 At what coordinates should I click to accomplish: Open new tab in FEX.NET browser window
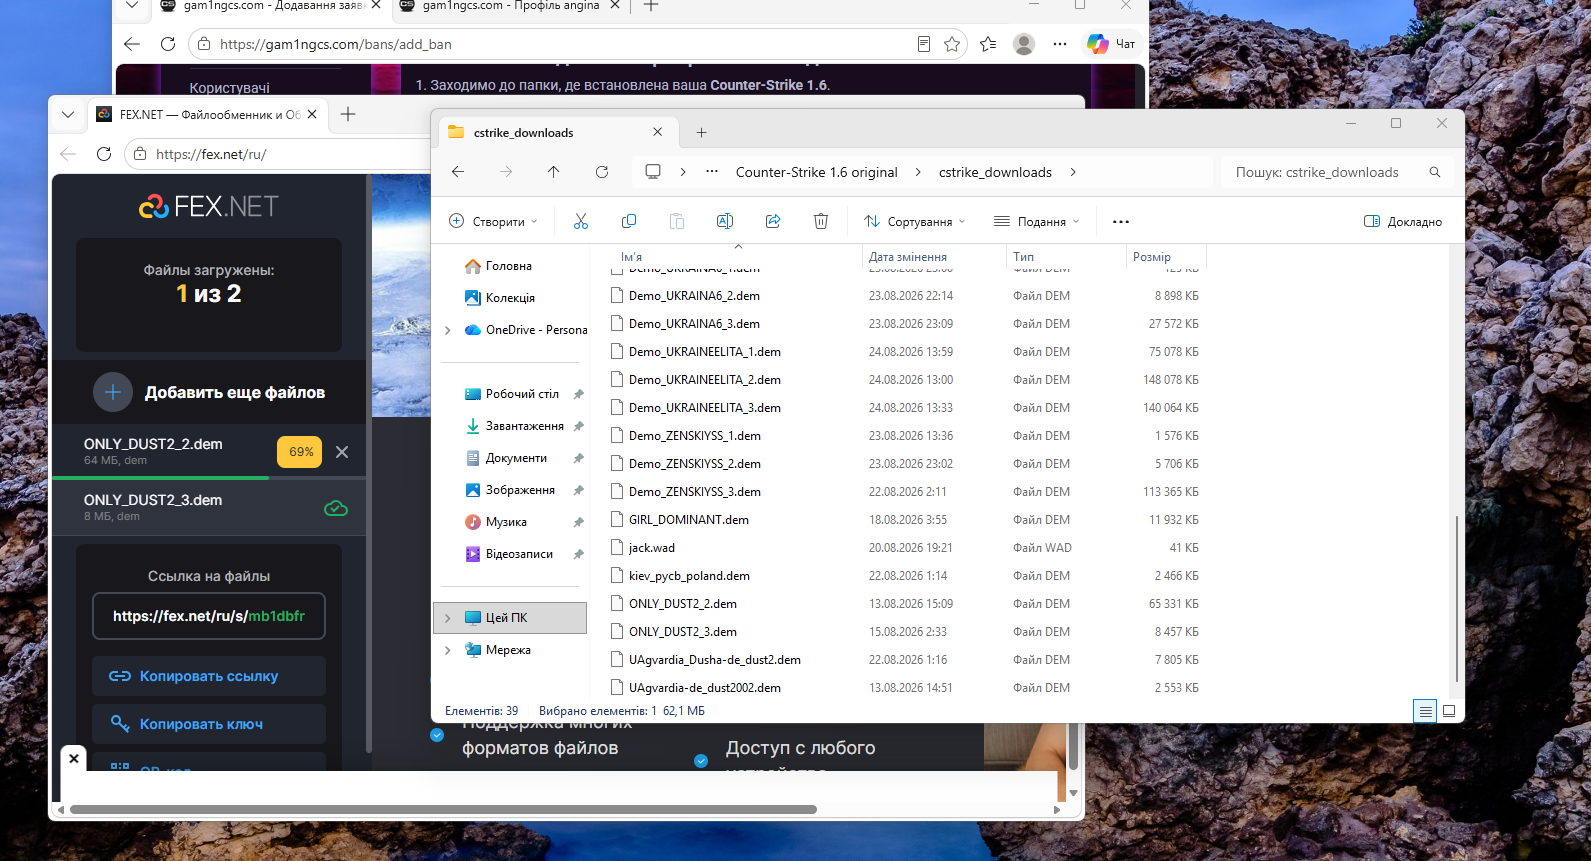click(348, 114)
